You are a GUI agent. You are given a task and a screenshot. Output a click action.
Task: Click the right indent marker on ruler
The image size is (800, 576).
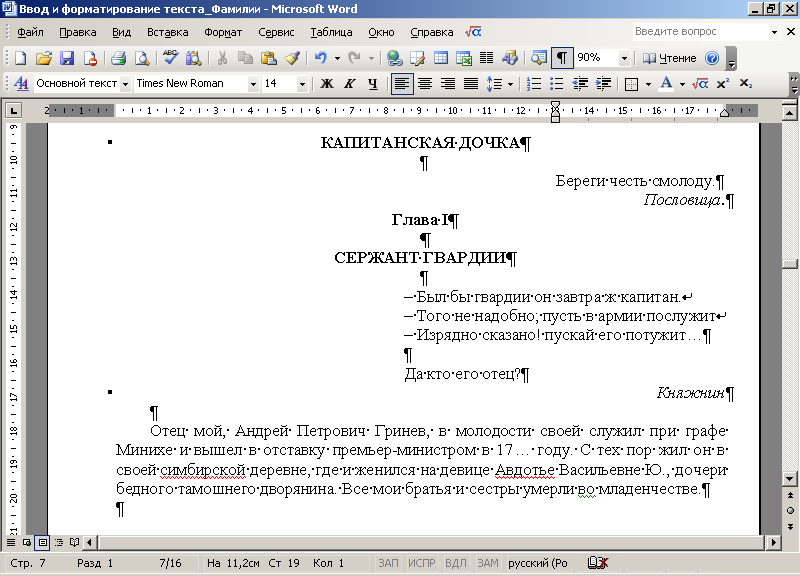point(724,113)
